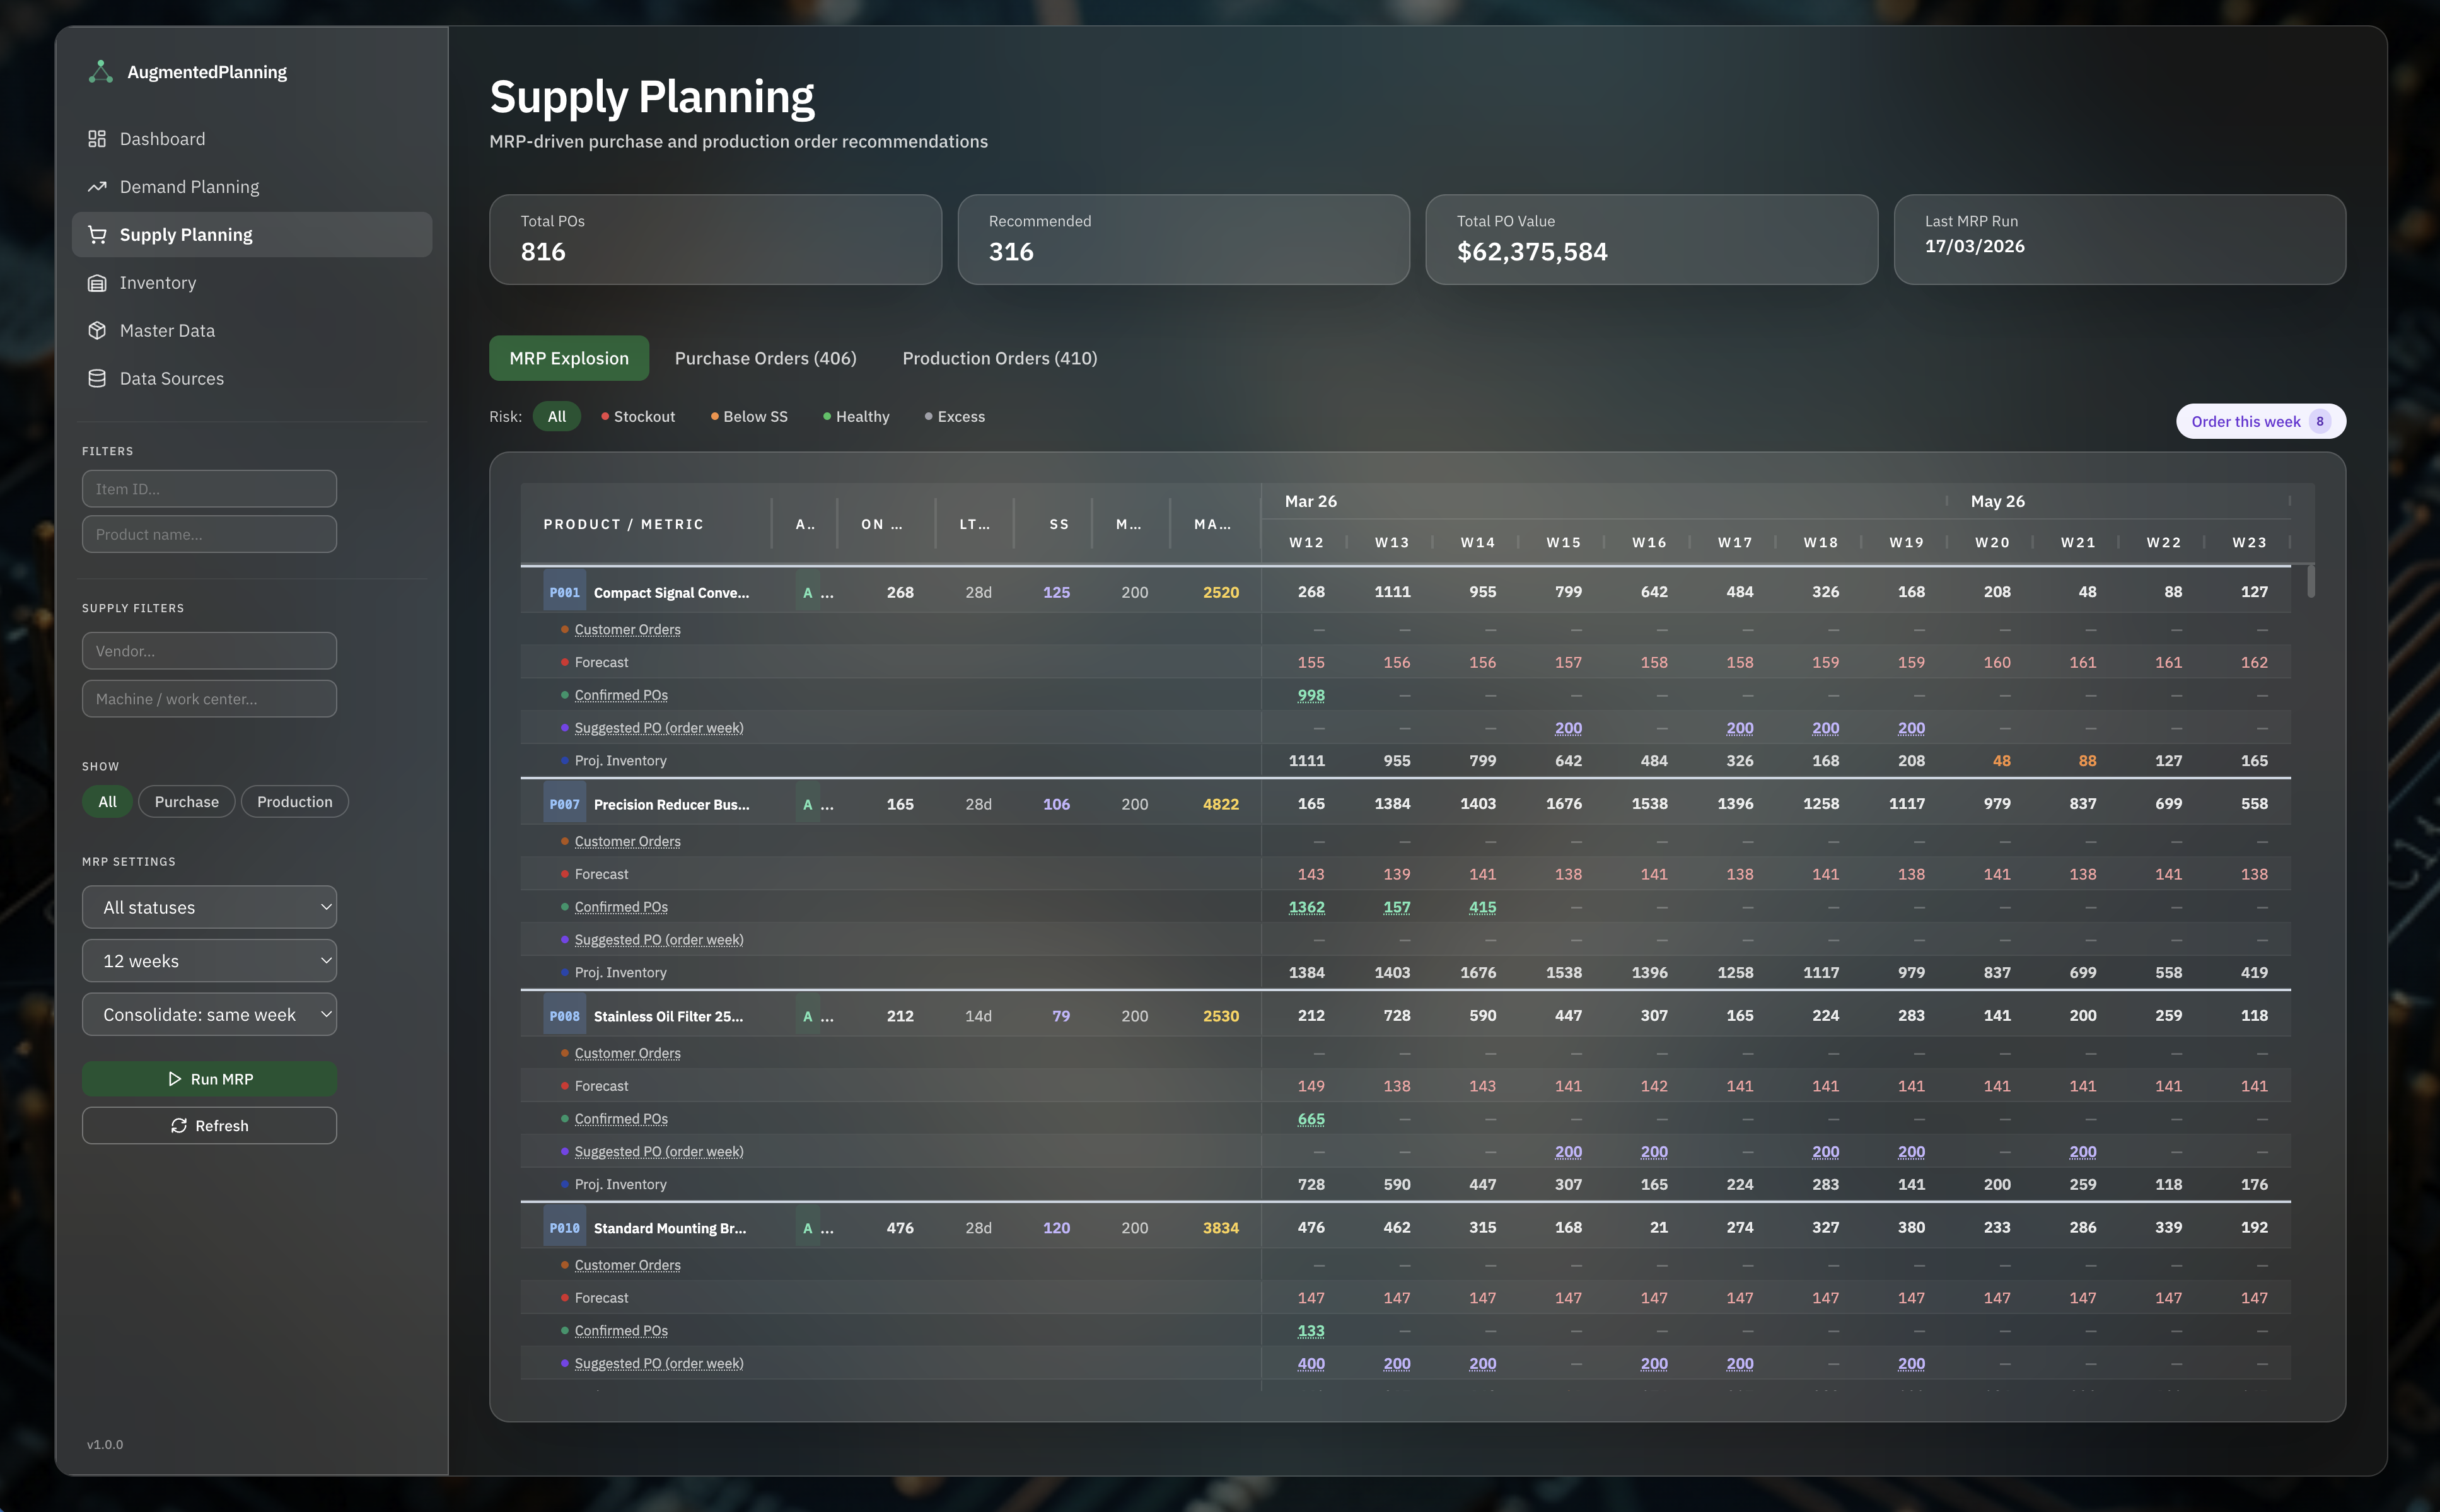Show only Production orders

pyautogui.click(x=295, y=801)
